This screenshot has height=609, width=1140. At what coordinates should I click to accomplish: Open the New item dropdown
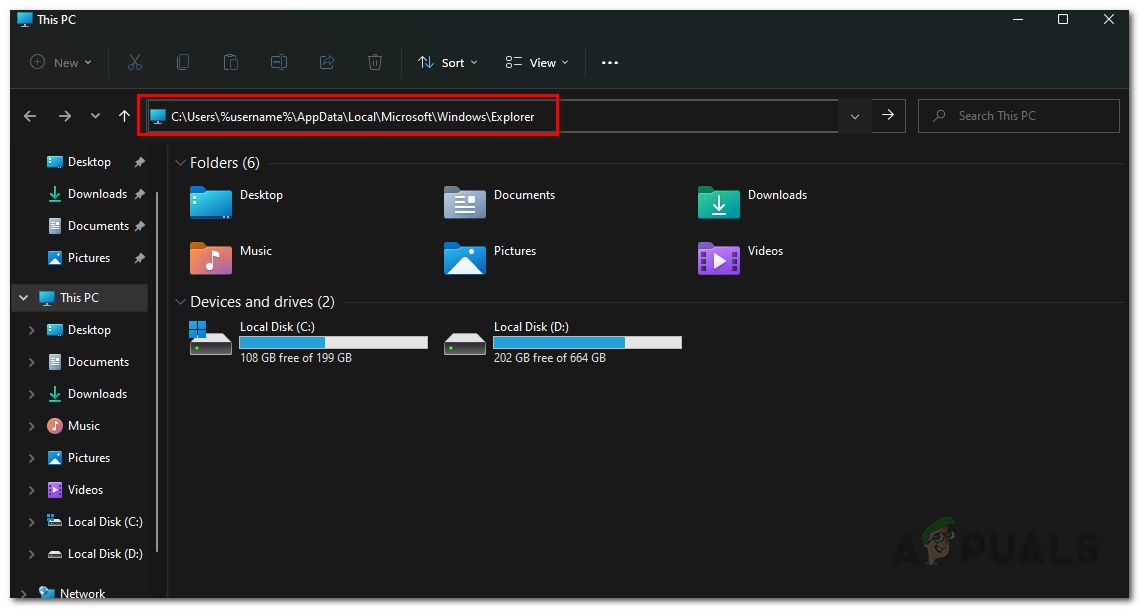pos(61,62)
